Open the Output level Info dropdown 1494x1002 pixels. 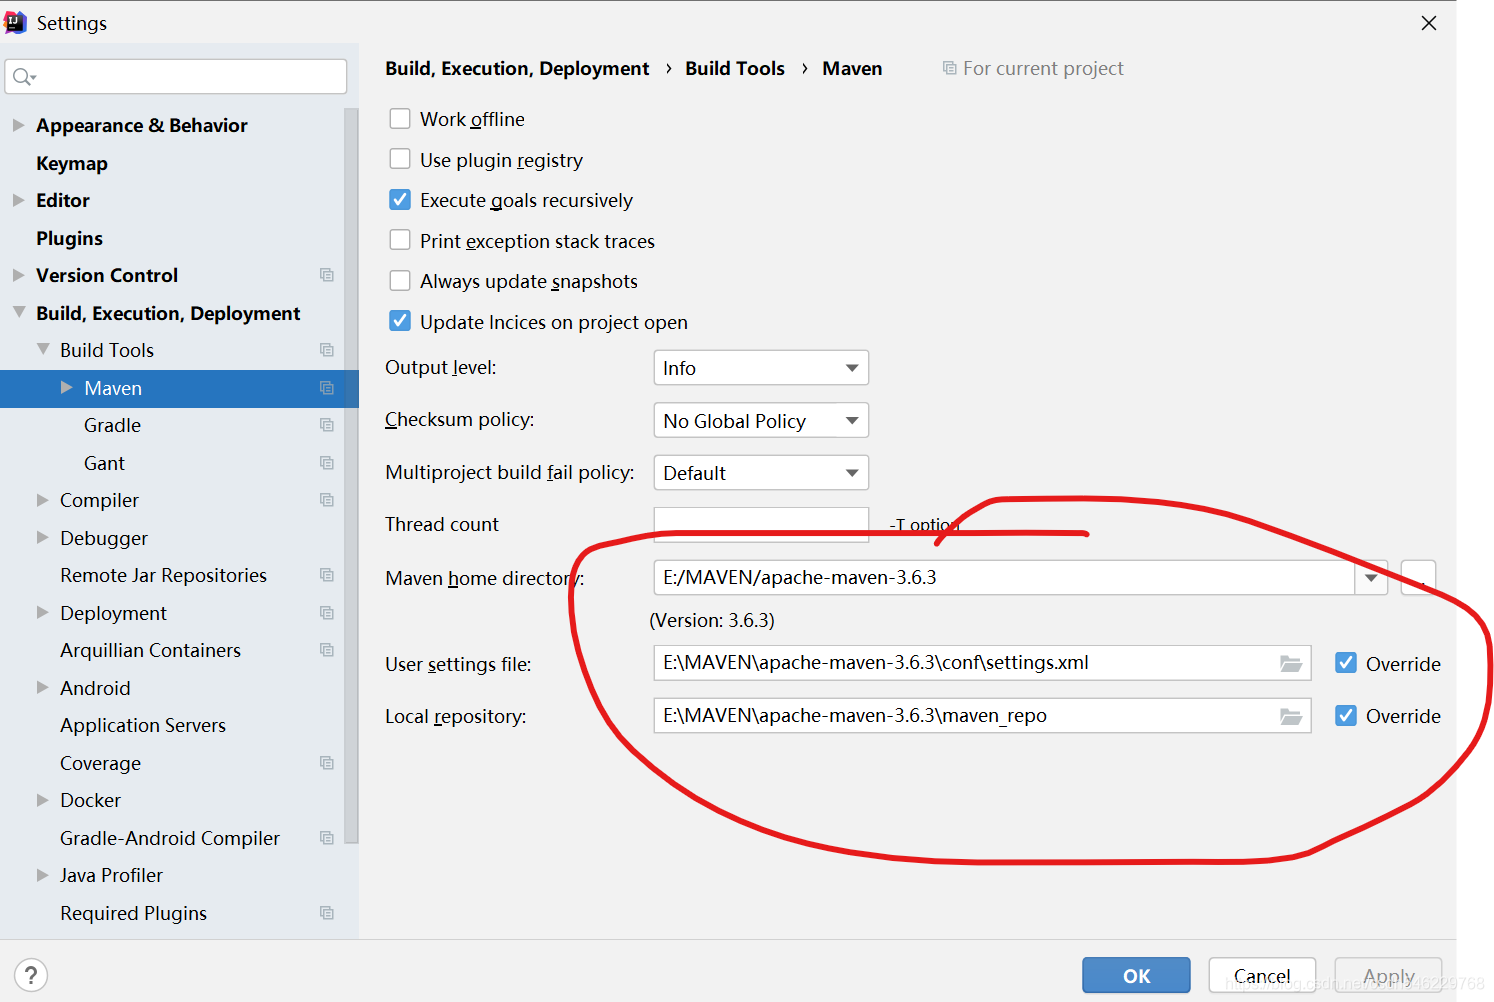pos(761,368)
